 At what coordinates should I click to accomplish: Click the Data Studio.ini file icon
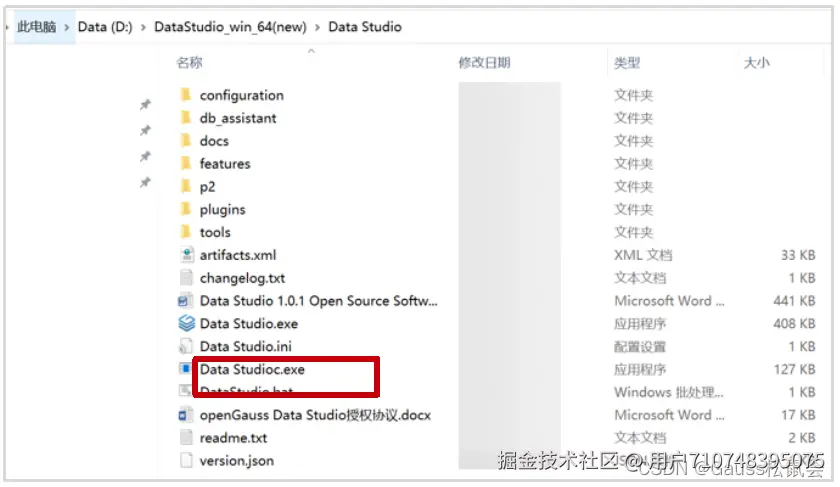click(186, 346)
